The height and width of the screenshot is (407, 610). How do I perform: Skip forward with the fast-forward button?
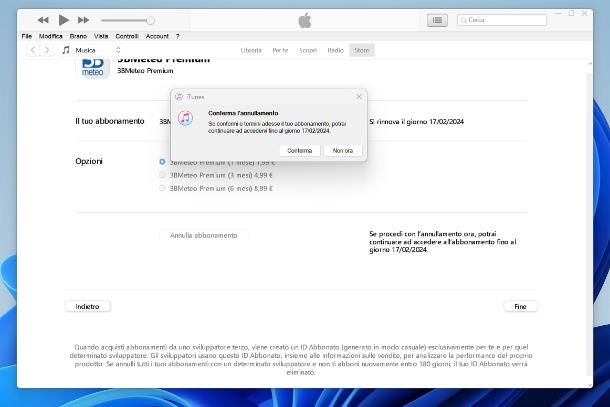(x=83, y=20)
